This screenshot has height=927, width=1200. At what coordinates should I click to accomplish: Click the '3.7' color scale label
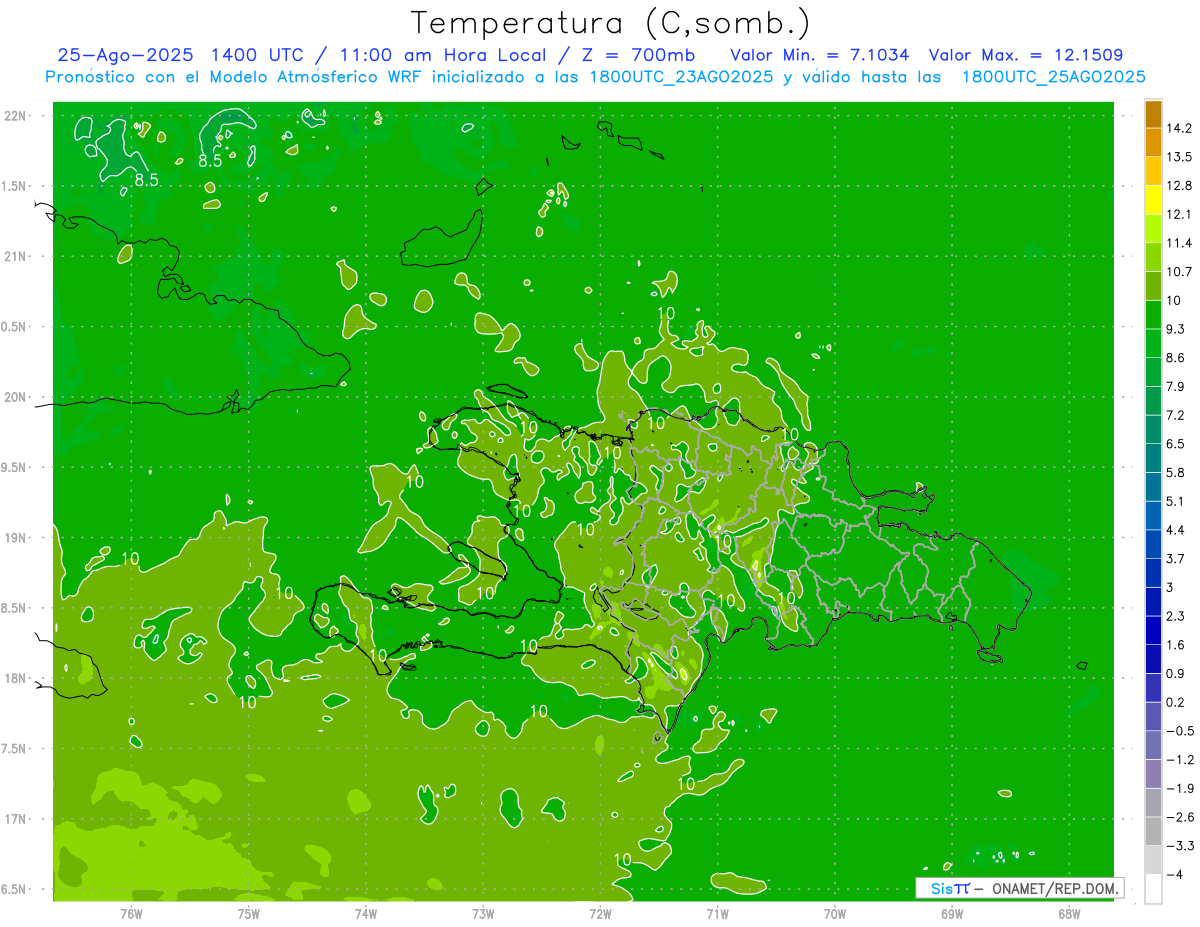[1175, 558]
